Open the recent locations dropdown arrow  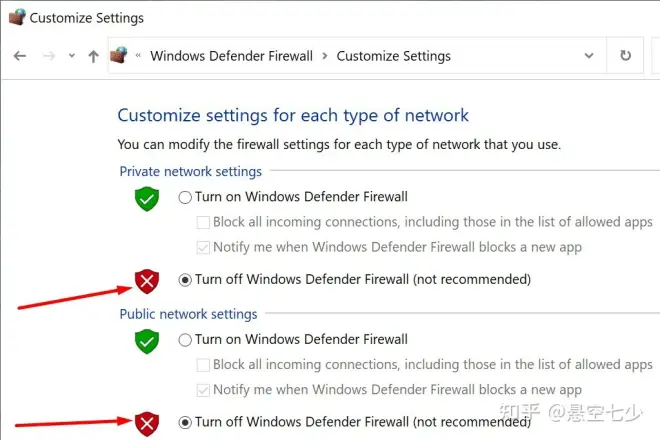[x=72, y=56]
